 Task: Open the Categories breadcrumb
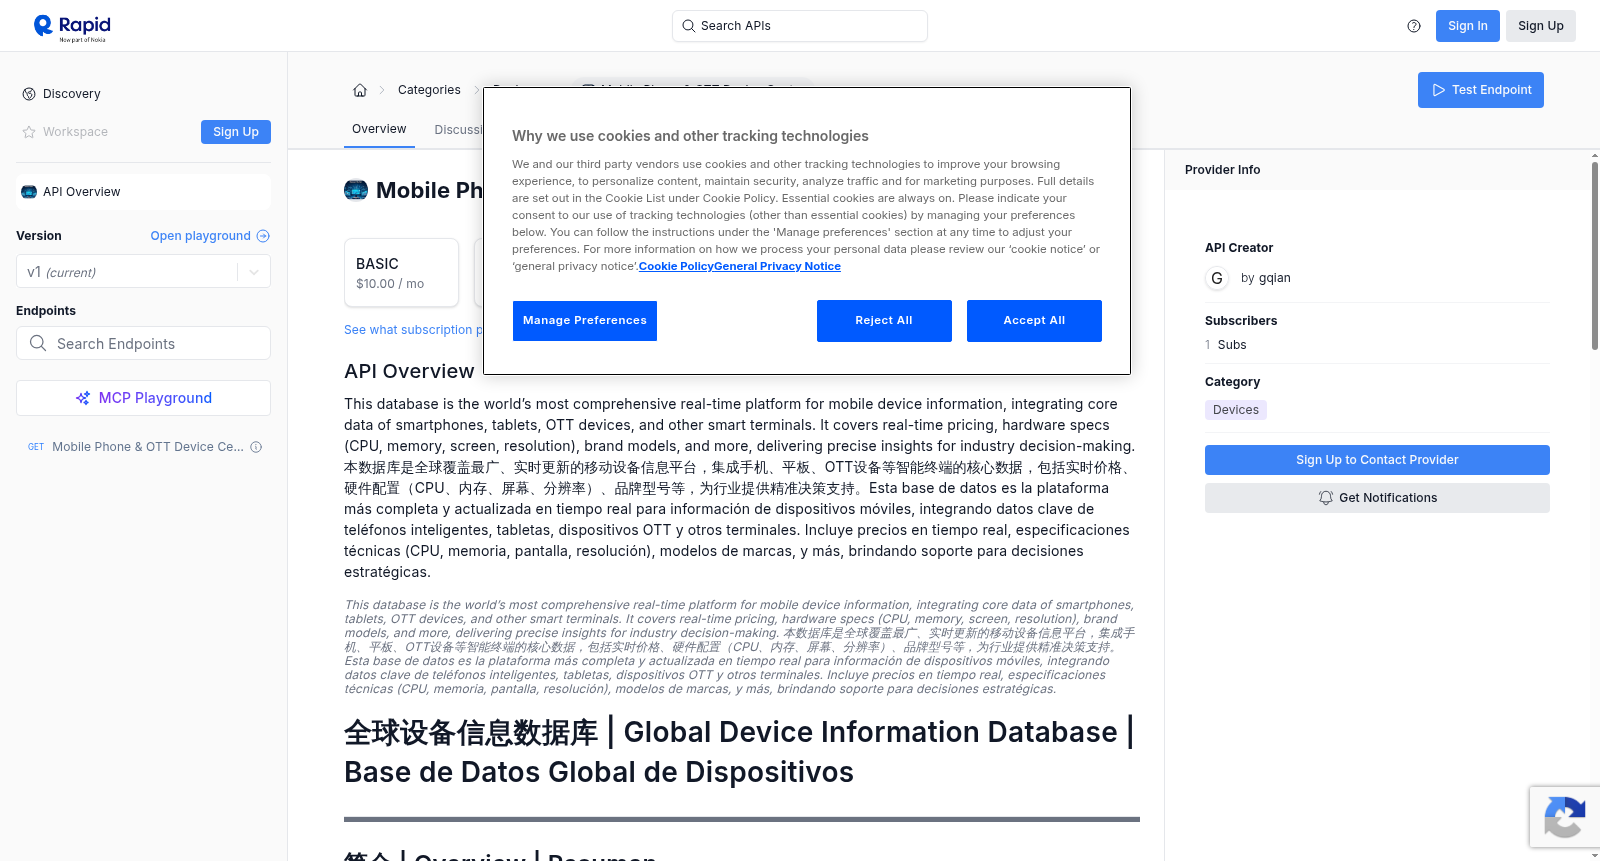pyautogui.click(x=429, y=90)
